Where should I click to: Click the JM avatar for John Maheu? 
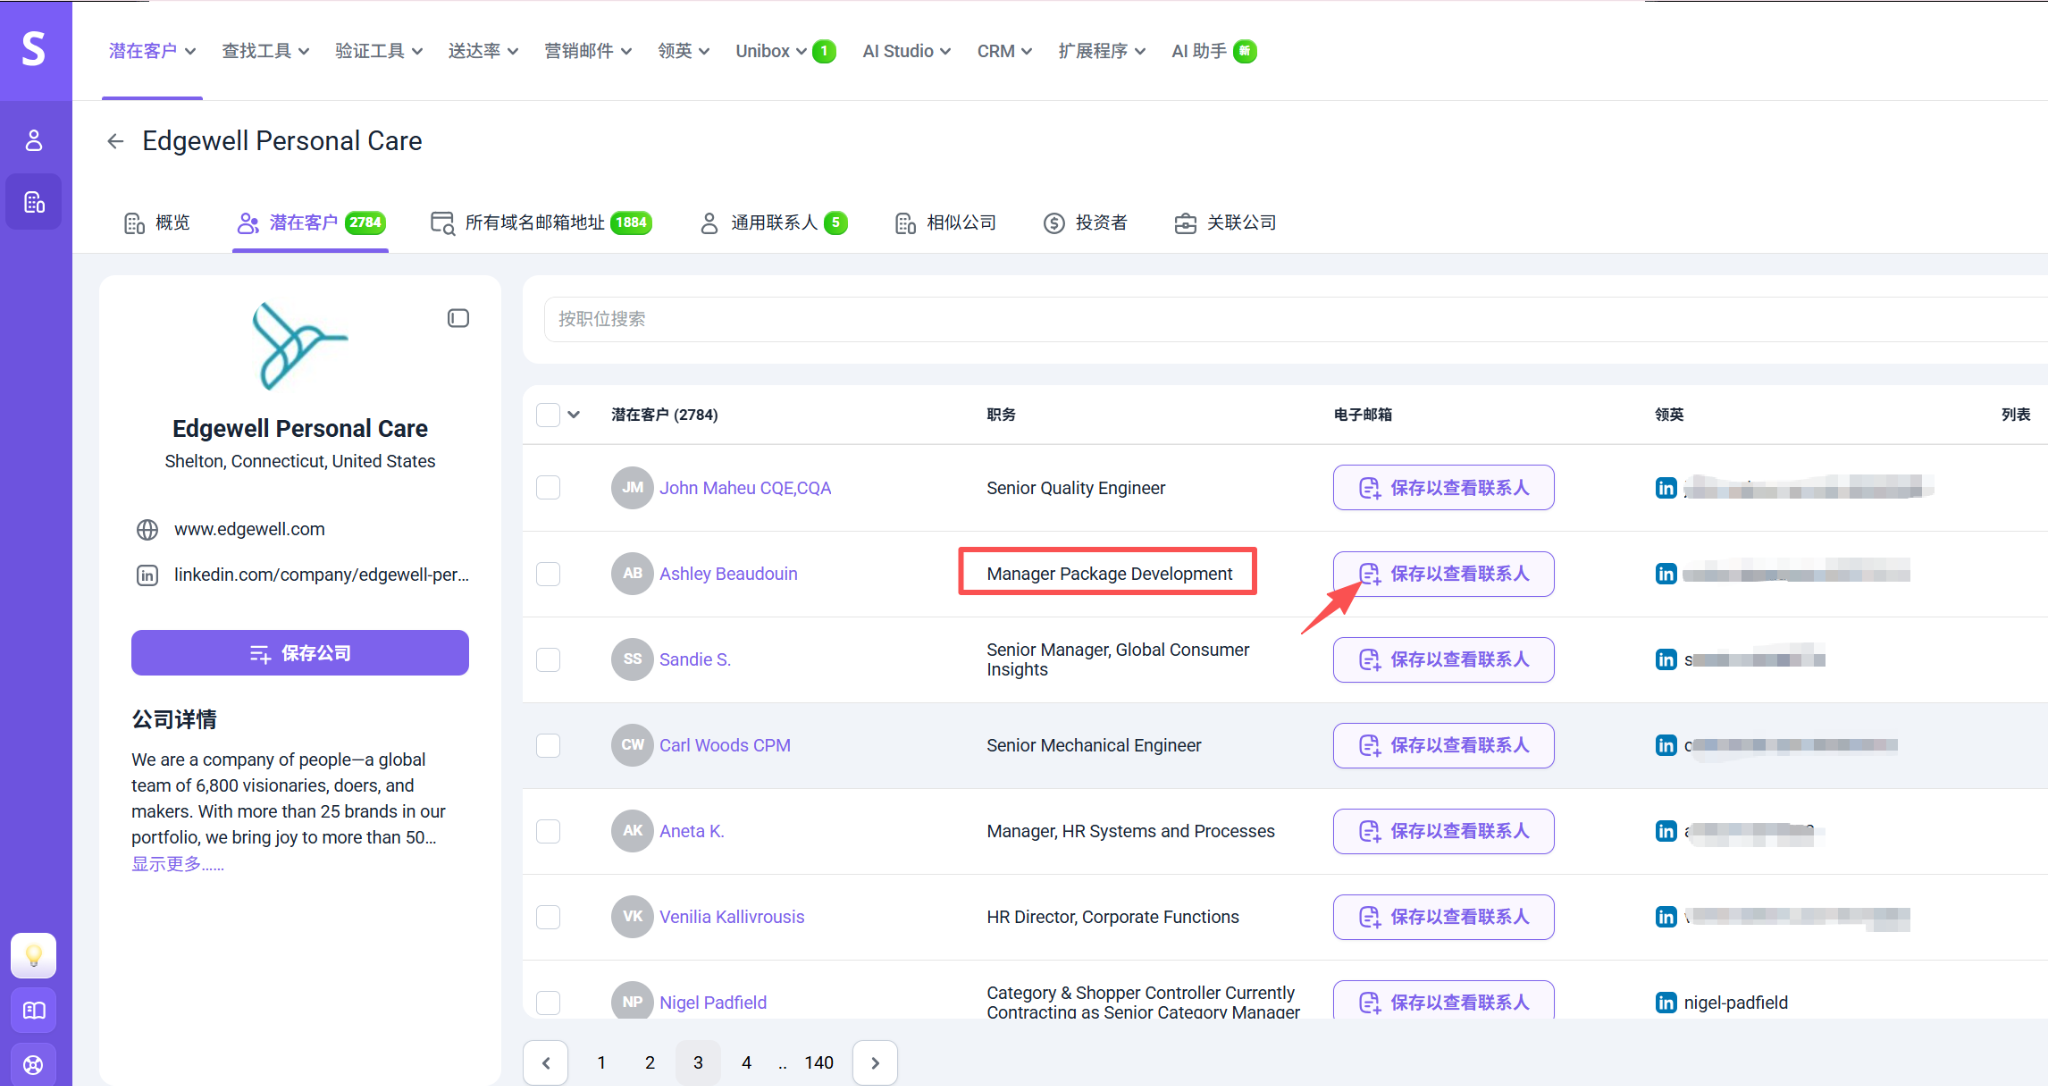632,488
